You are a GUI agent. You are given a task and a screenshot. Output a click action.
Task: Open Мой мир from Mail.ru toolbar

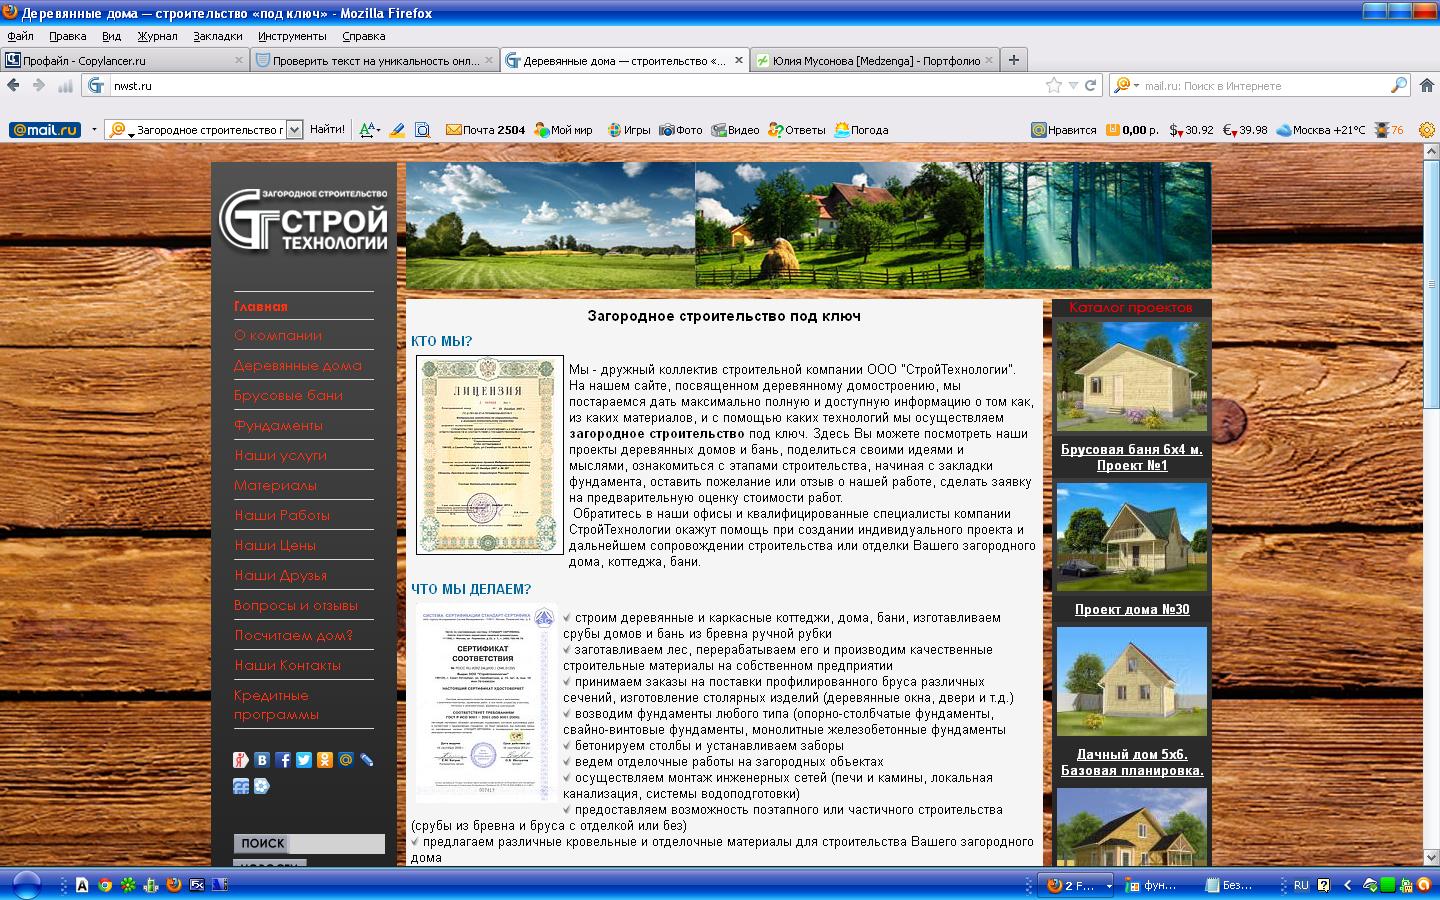[x=564, y=130]
